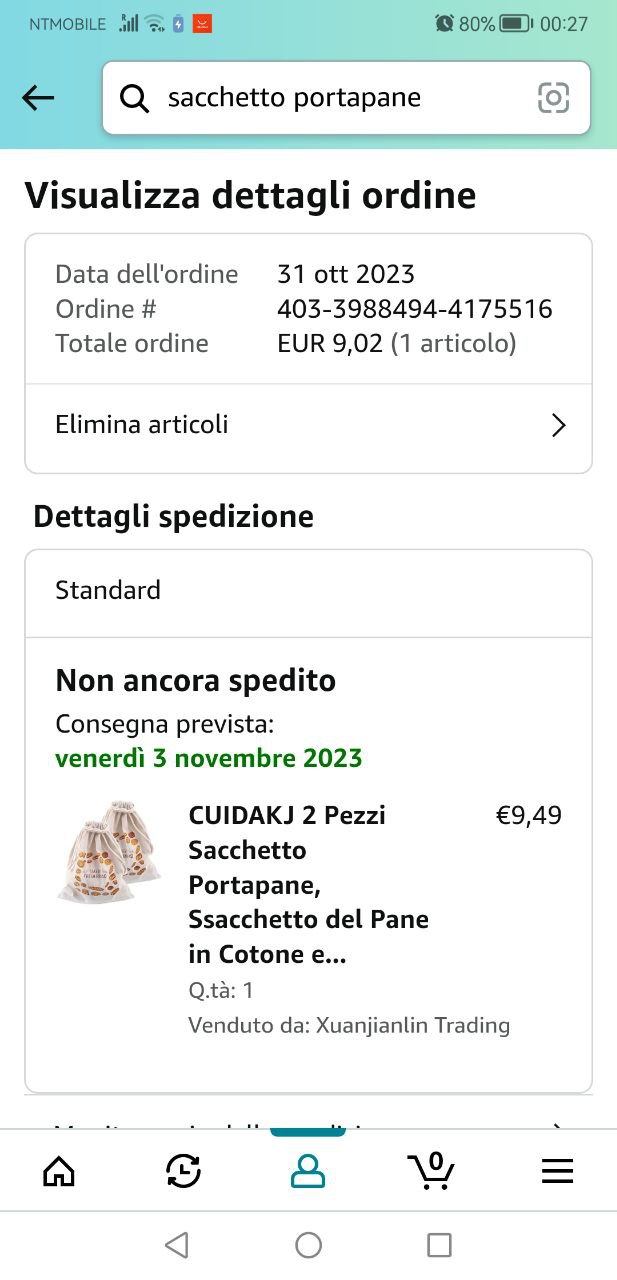
Task: Open the account profile icon
Action: coord(308,1170)
